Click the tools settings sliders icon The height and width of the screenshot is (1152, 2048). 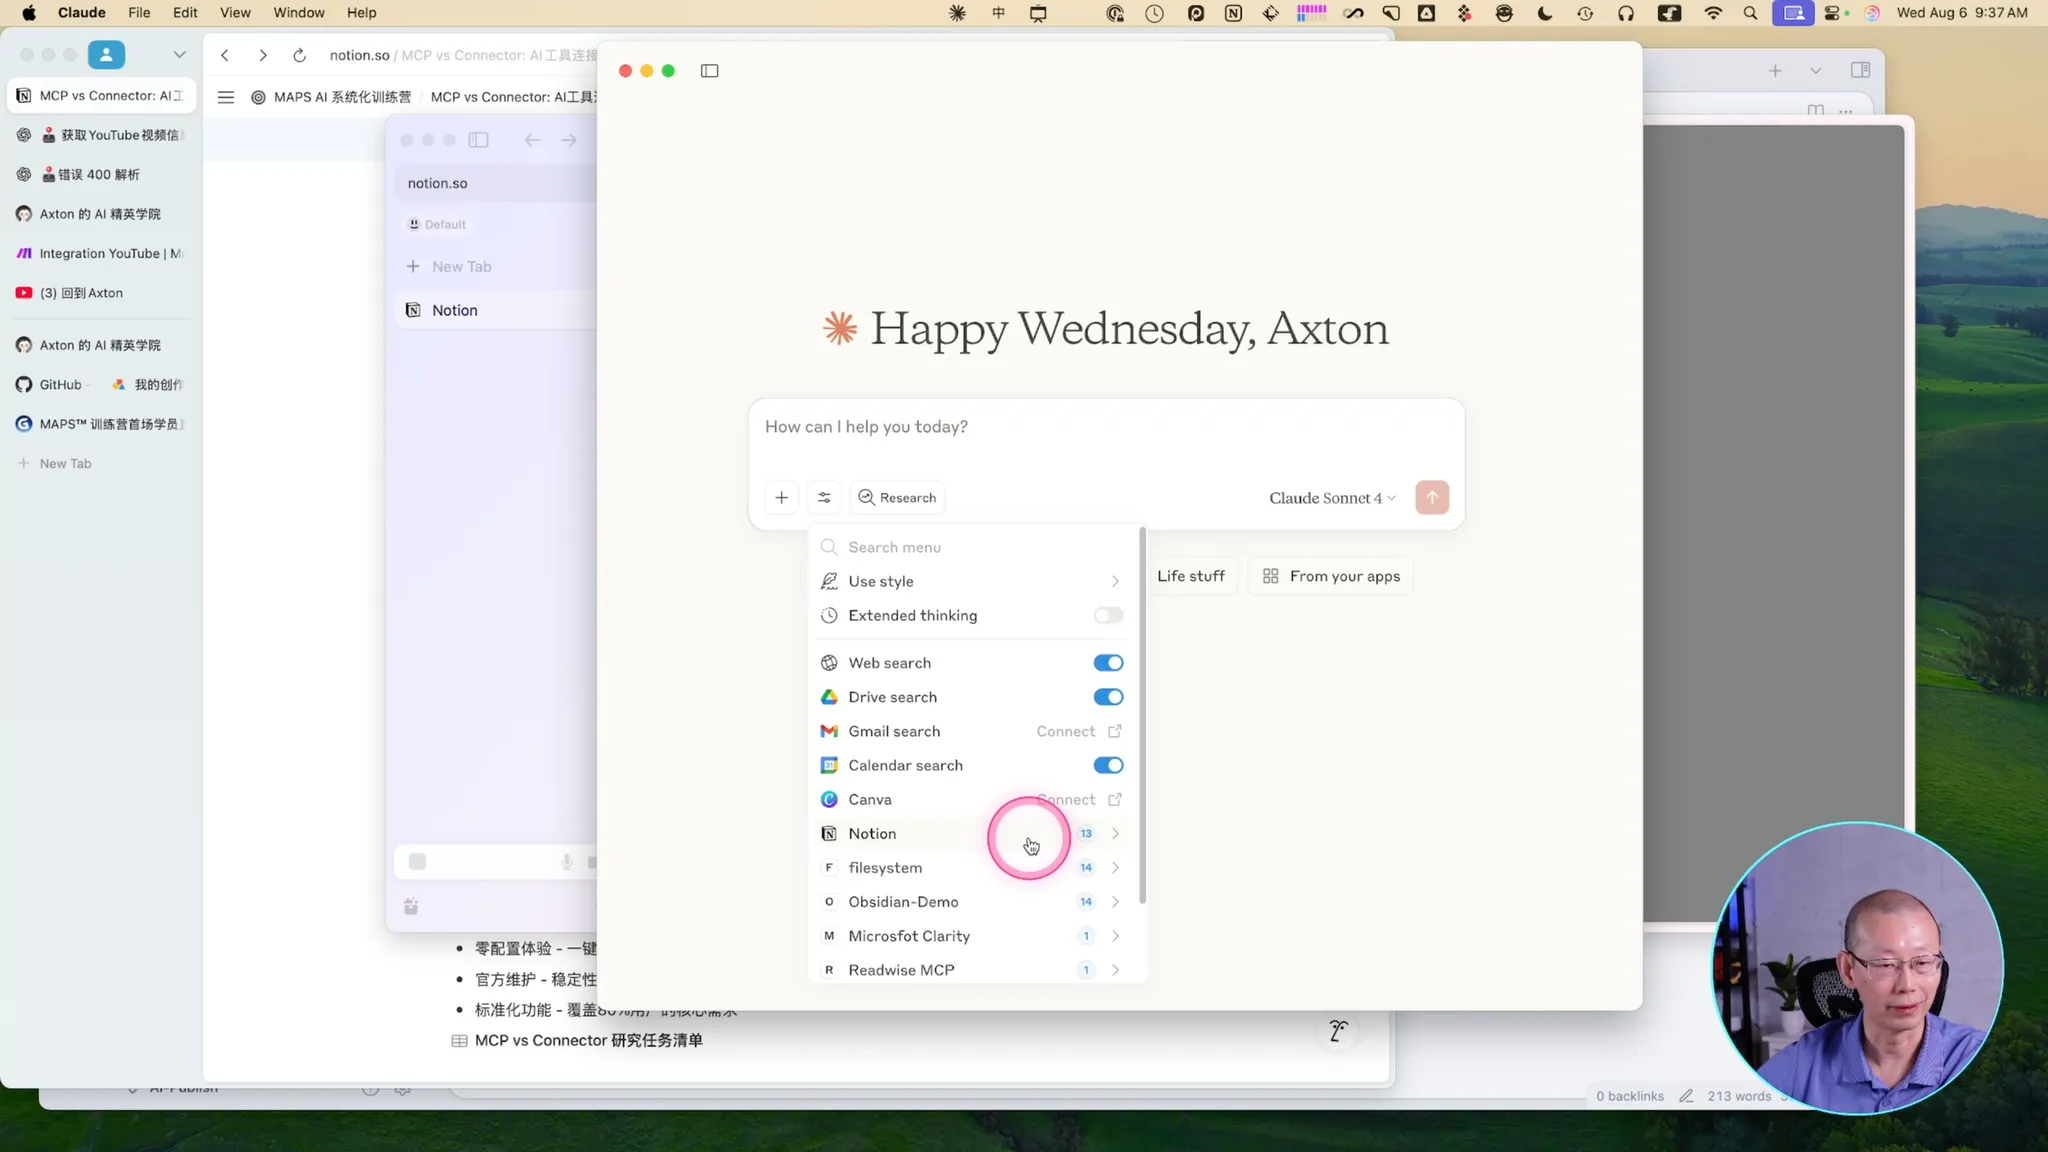point(824,497)
